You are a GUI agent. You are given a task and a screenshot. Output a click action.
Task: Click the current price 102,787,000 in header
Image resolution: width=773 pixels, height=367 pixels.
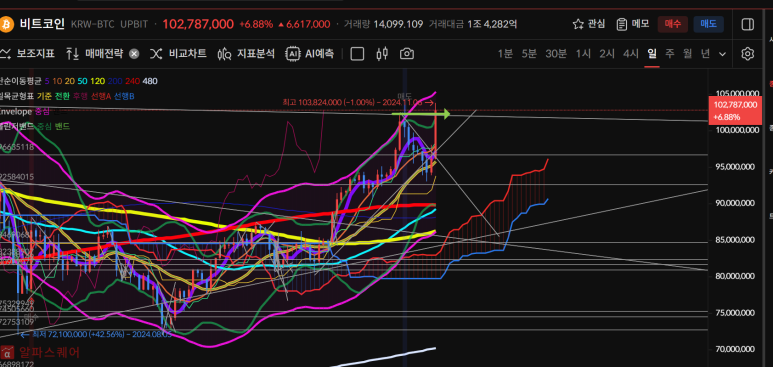[x=198, y=24]
